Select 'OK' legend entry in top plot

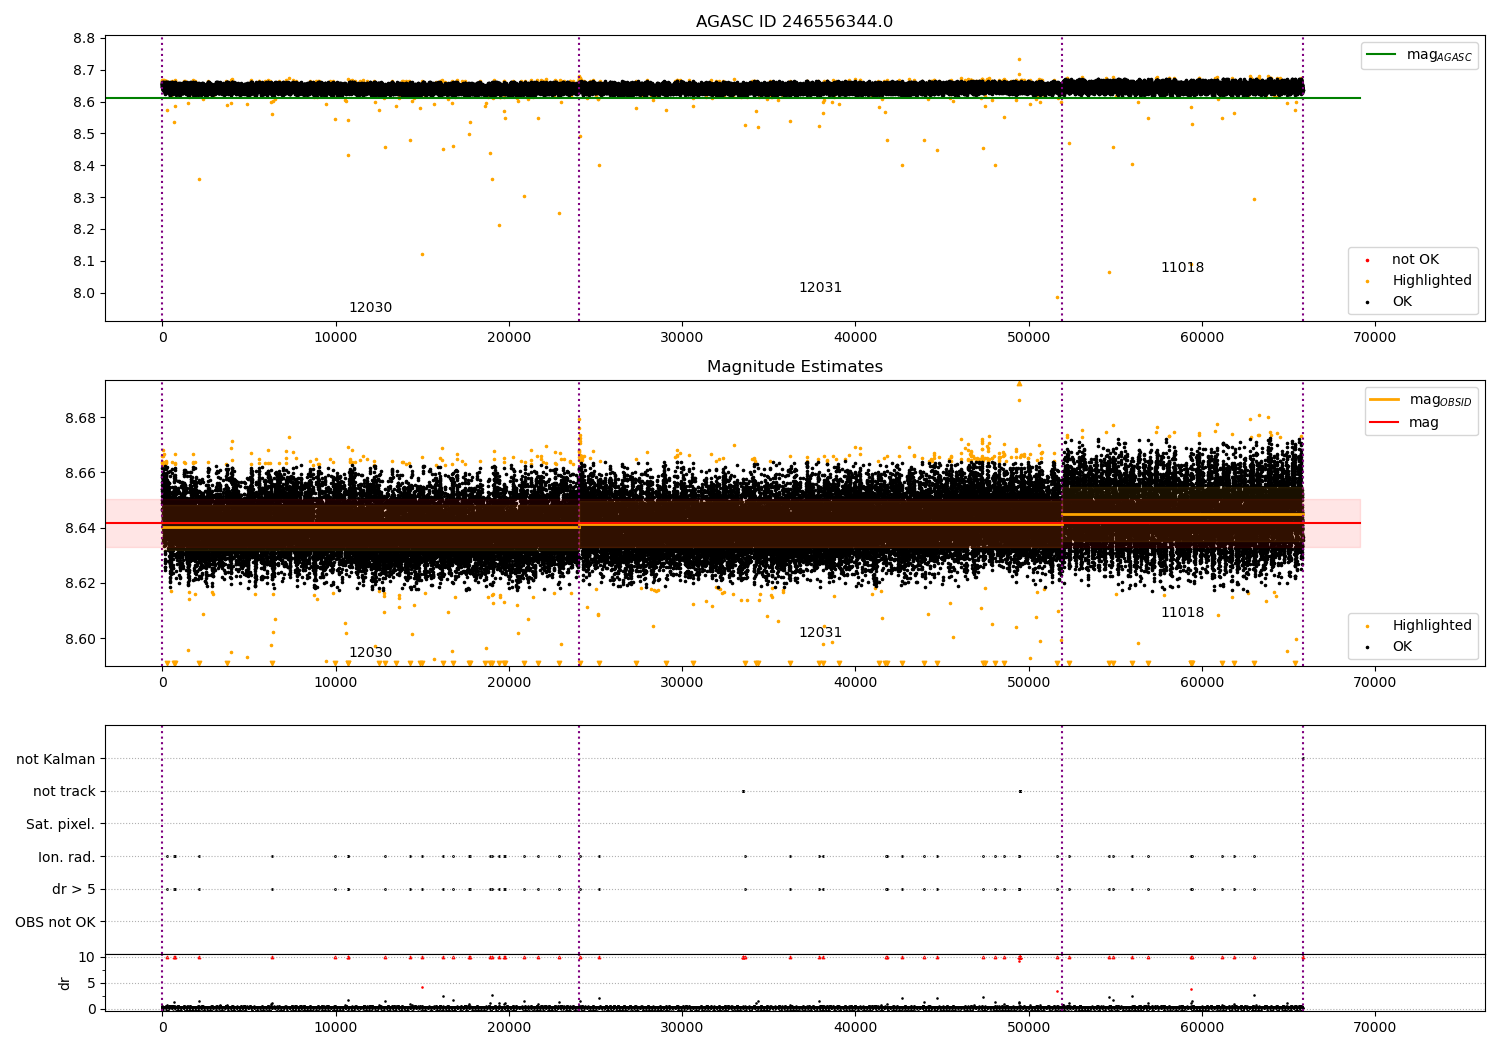coord(1402,302)
